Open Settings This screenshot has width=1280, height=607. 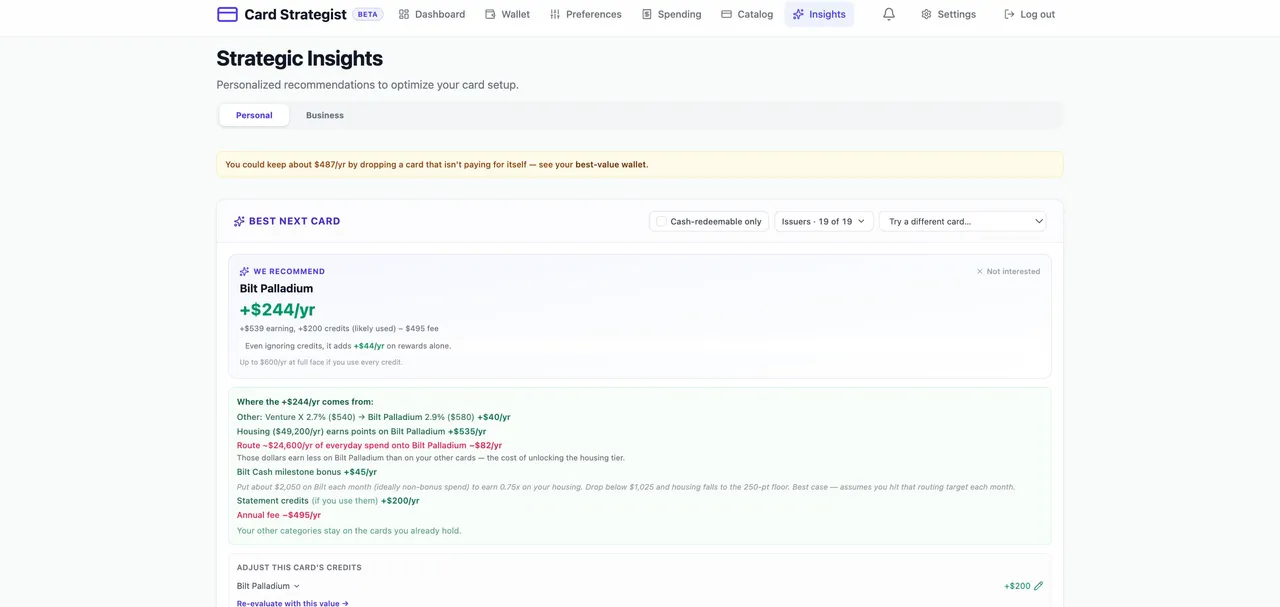[x=948, y=14]
